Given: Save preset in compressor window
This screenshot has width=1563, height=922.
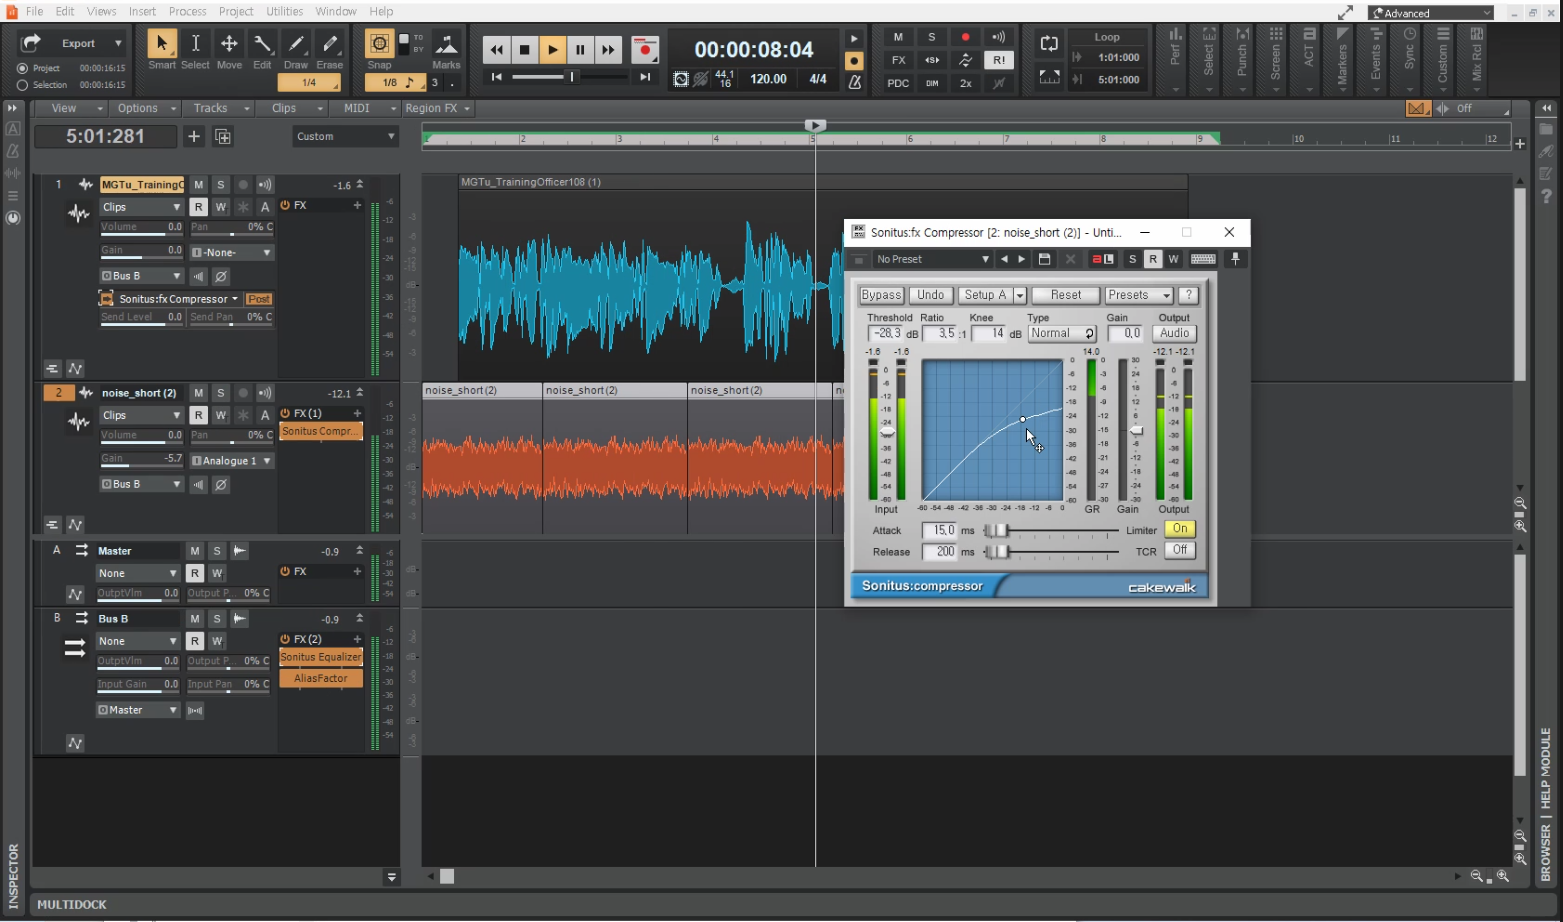Looking at the screenshot, I should click(x=1044, y=259).
